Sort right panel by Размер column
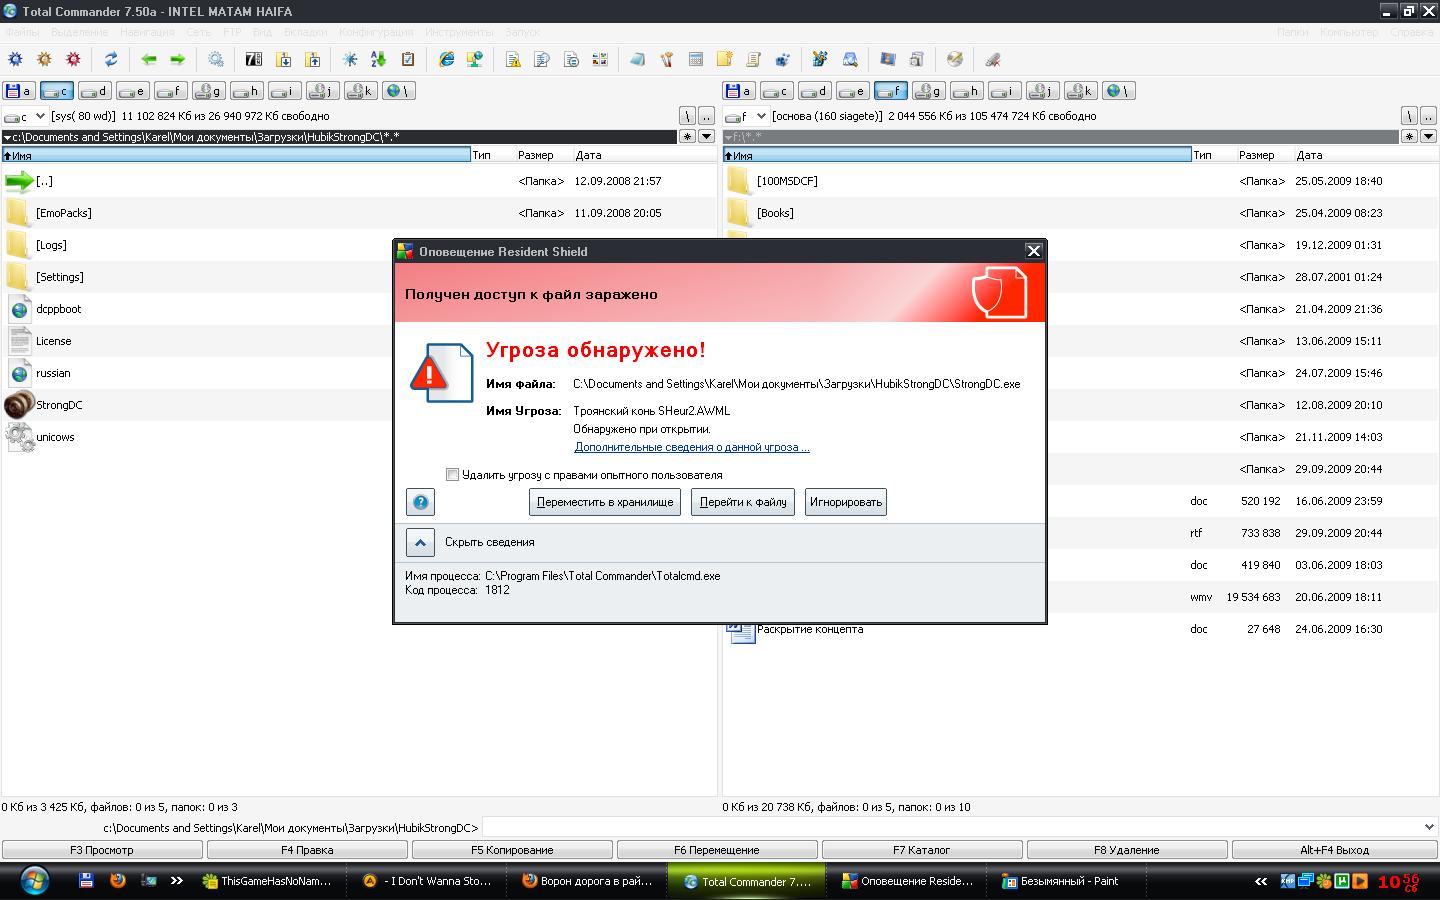Screen dimensions: 1440x900 (x=1256, y=155)
